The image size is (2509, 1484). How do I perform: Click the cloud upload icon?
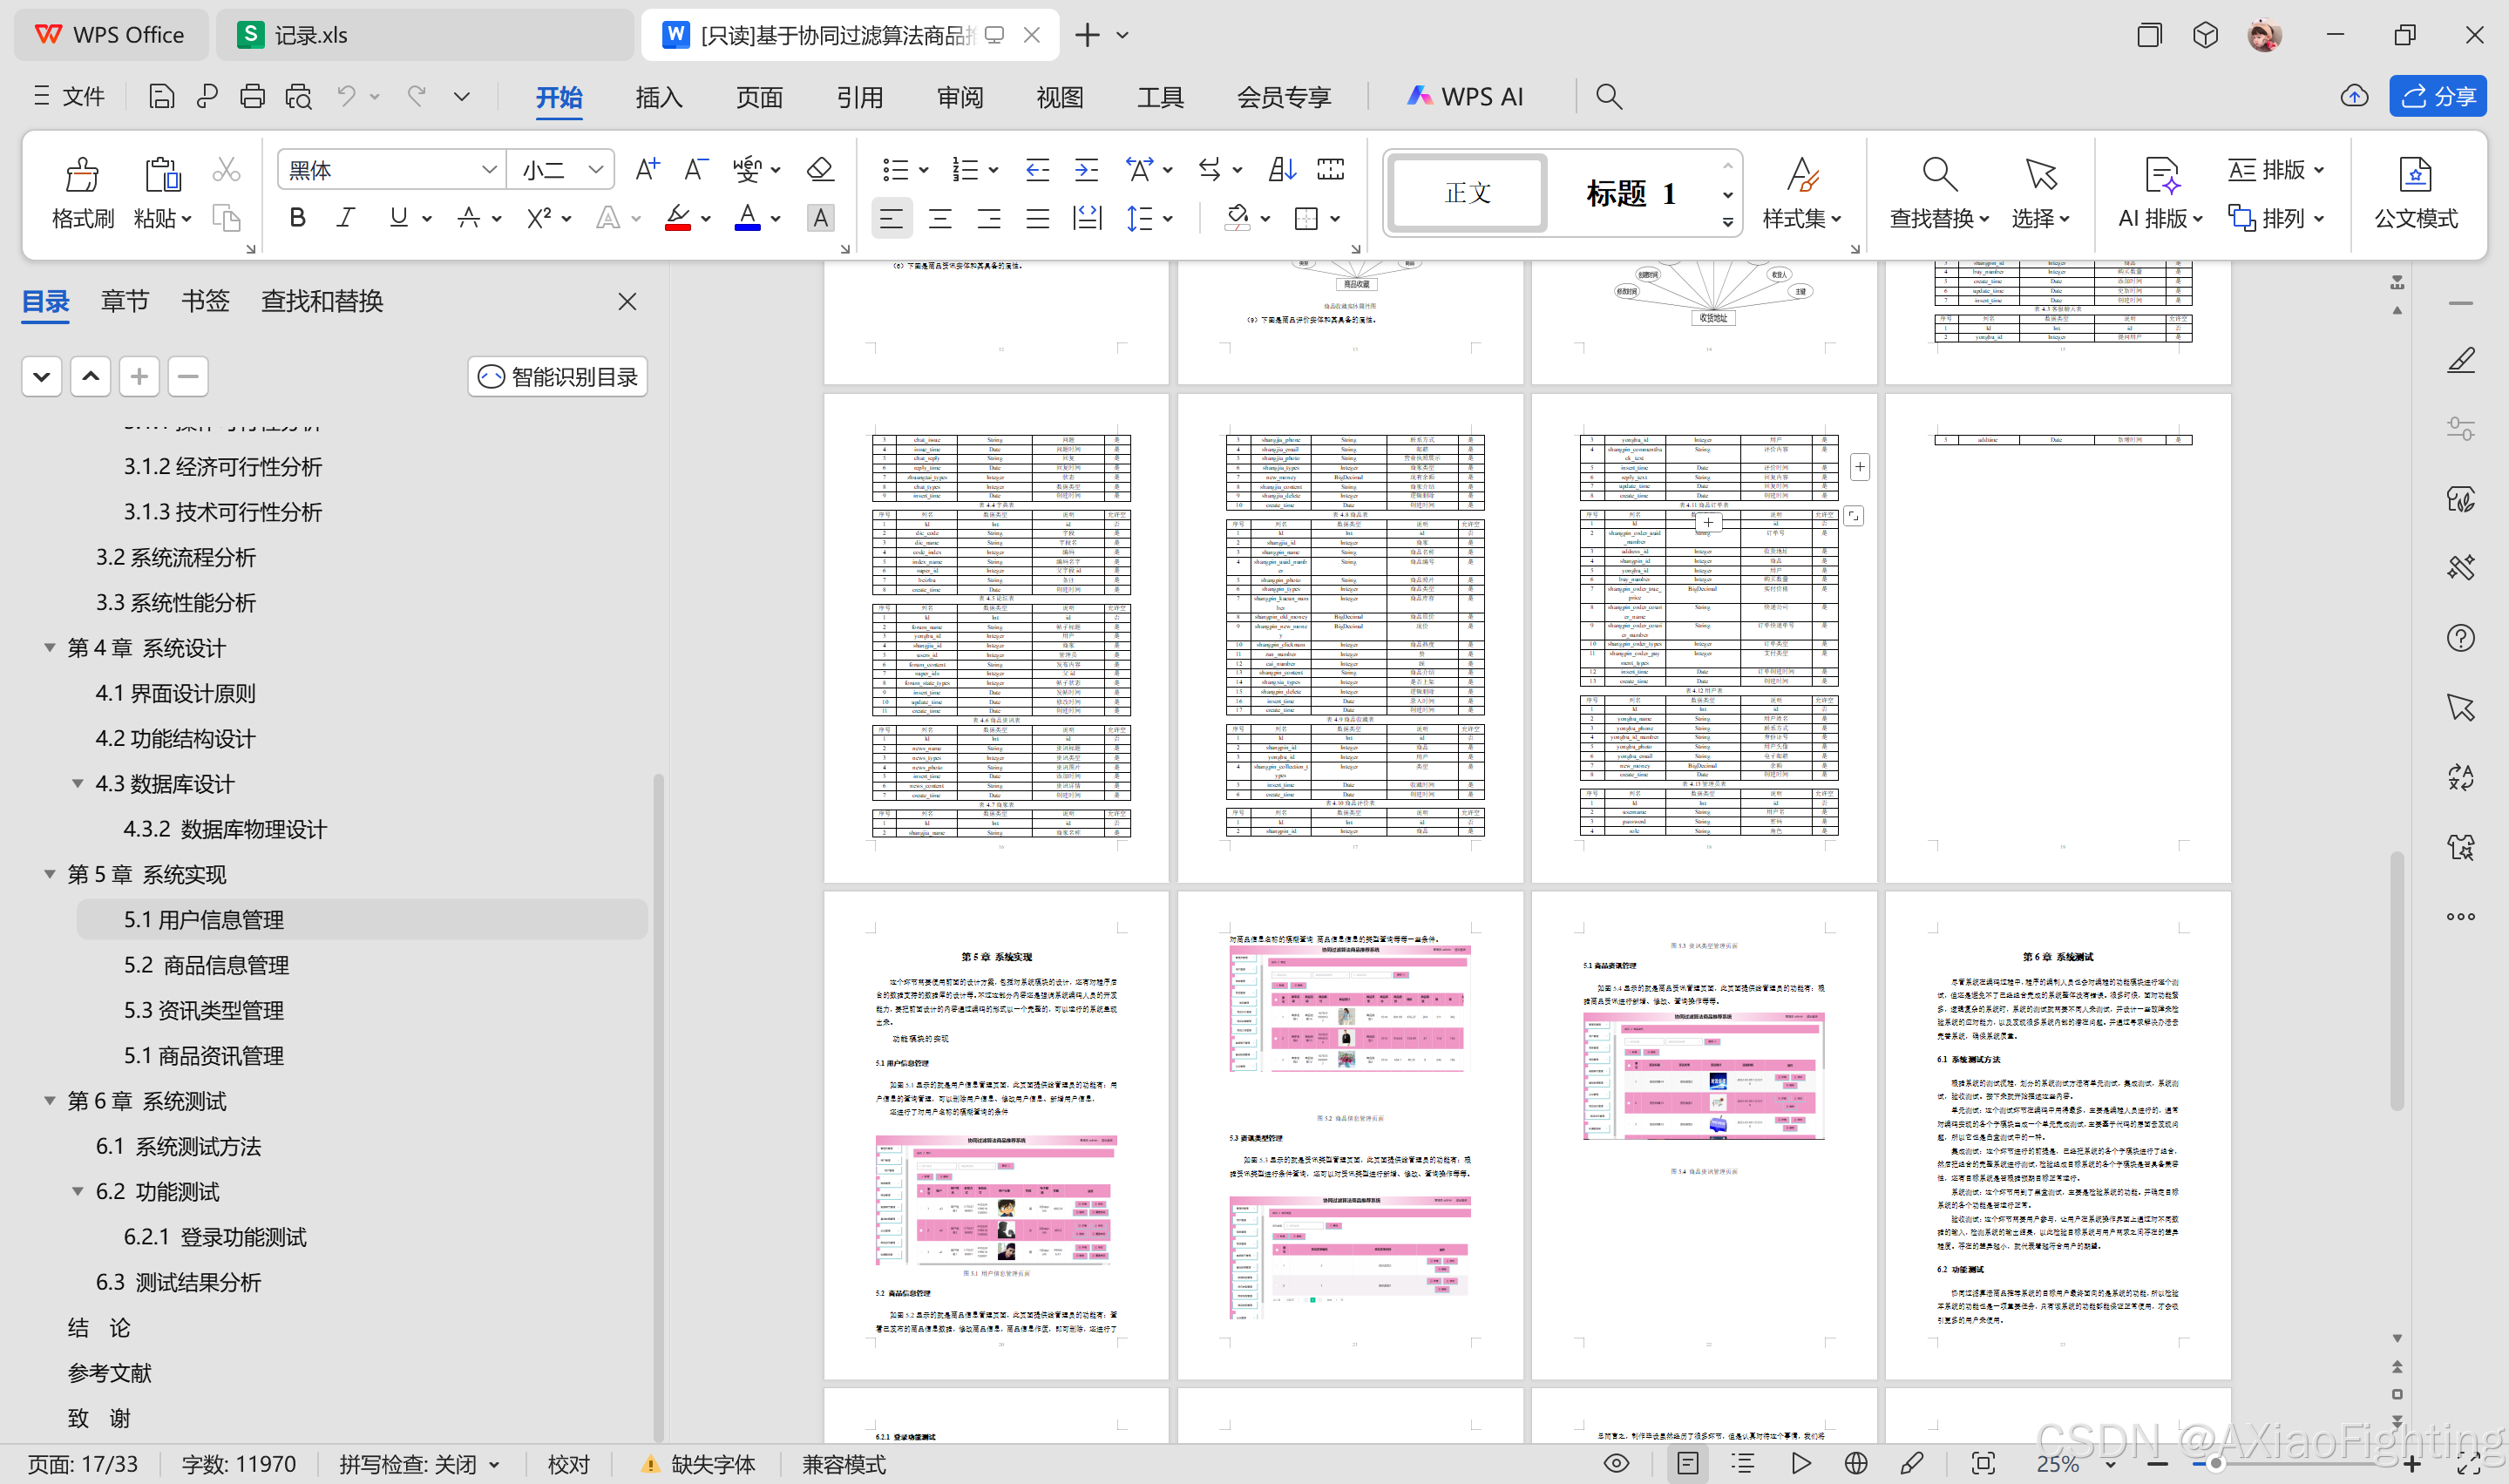(x=2354, y=96)
